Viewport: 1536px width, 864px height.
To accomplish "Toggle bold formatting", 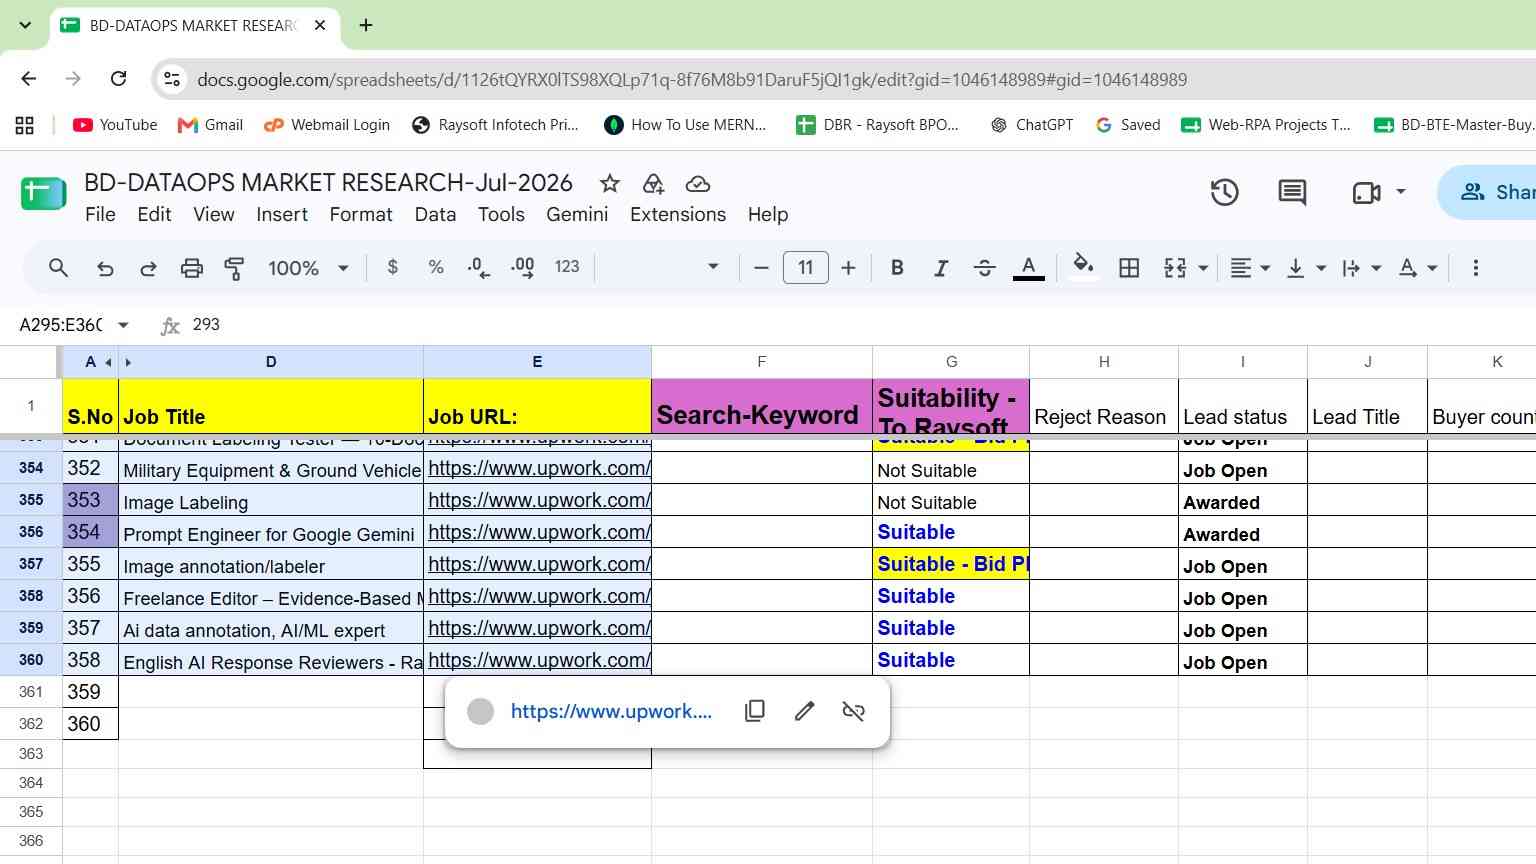I will click(897, 268).
